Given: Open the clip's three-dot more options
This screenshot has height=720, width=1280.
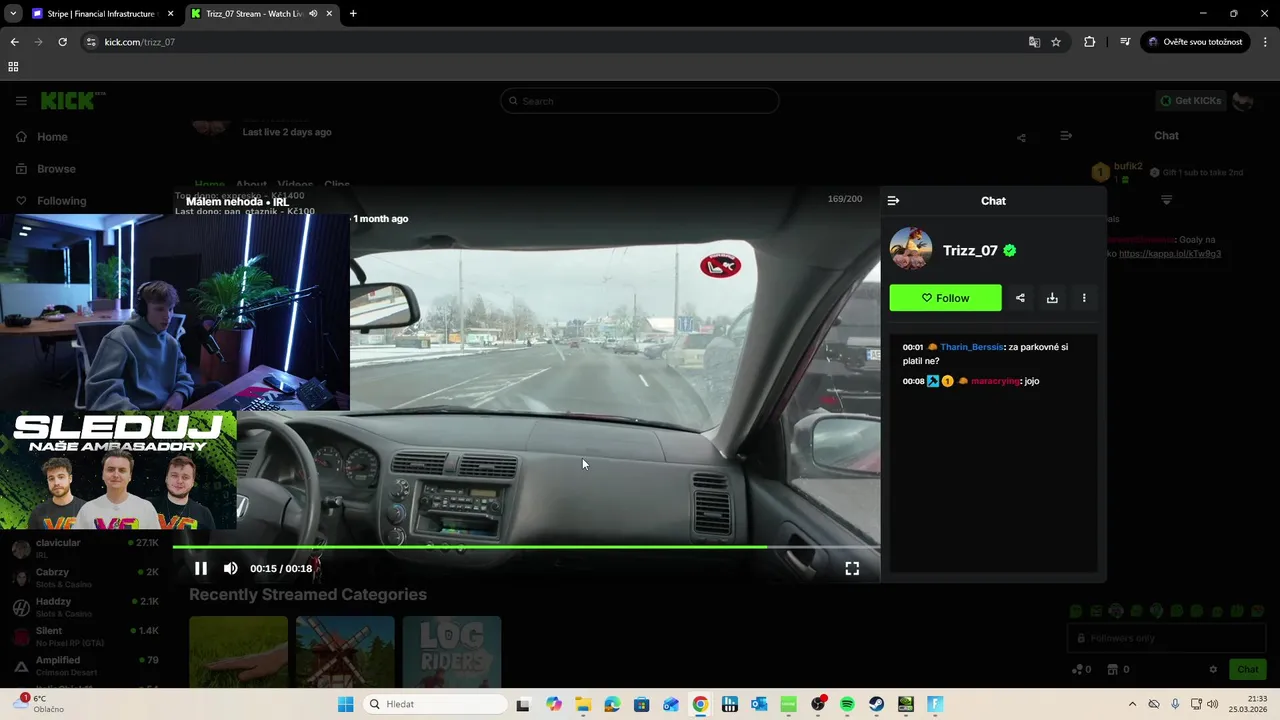Looking at the screenshot, I should click(1084, 298).
